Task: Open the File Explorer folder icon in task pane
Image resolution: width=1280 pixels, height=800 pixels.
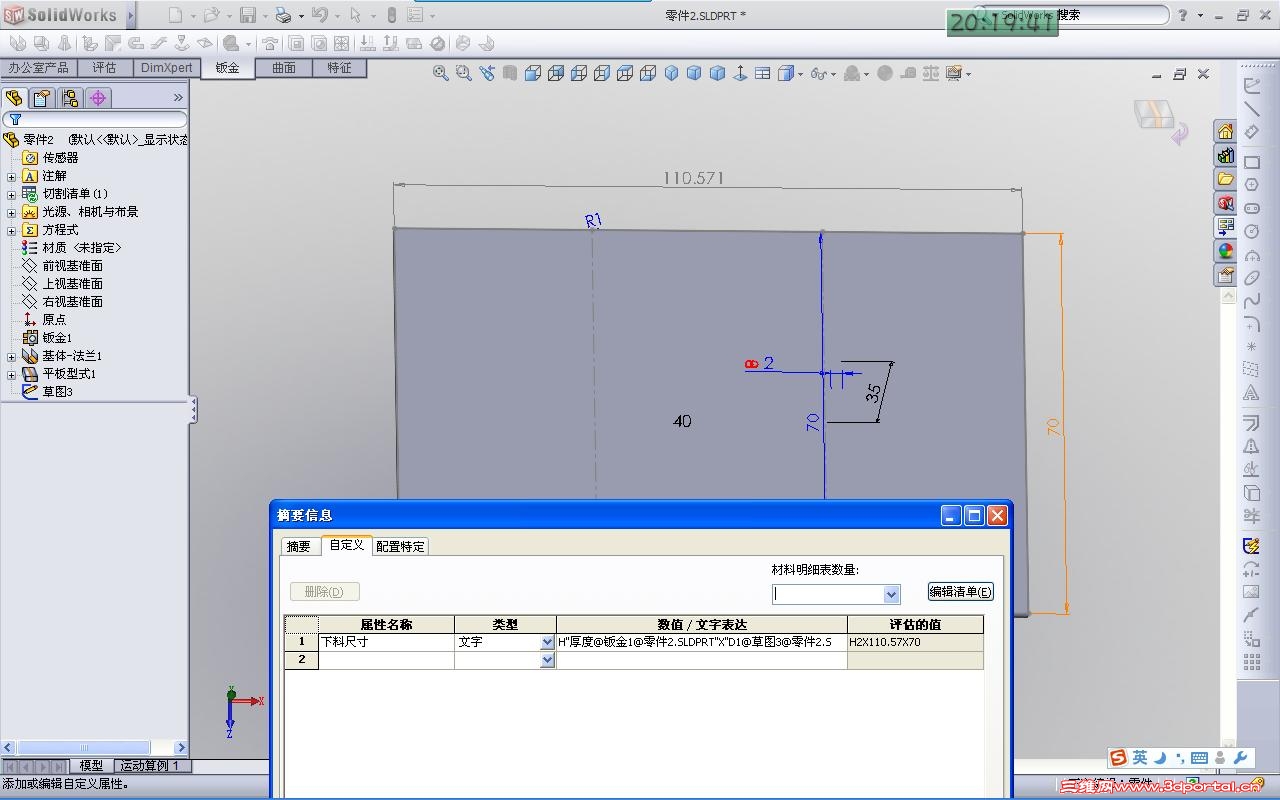Action: click(x=1225, y=179)
